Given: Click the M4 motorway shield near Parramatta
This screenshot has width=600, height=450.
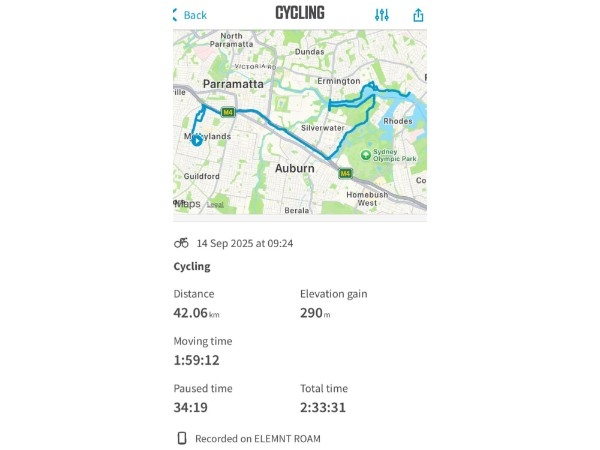Looking at the screenshot, I should (x=228, y=112).
